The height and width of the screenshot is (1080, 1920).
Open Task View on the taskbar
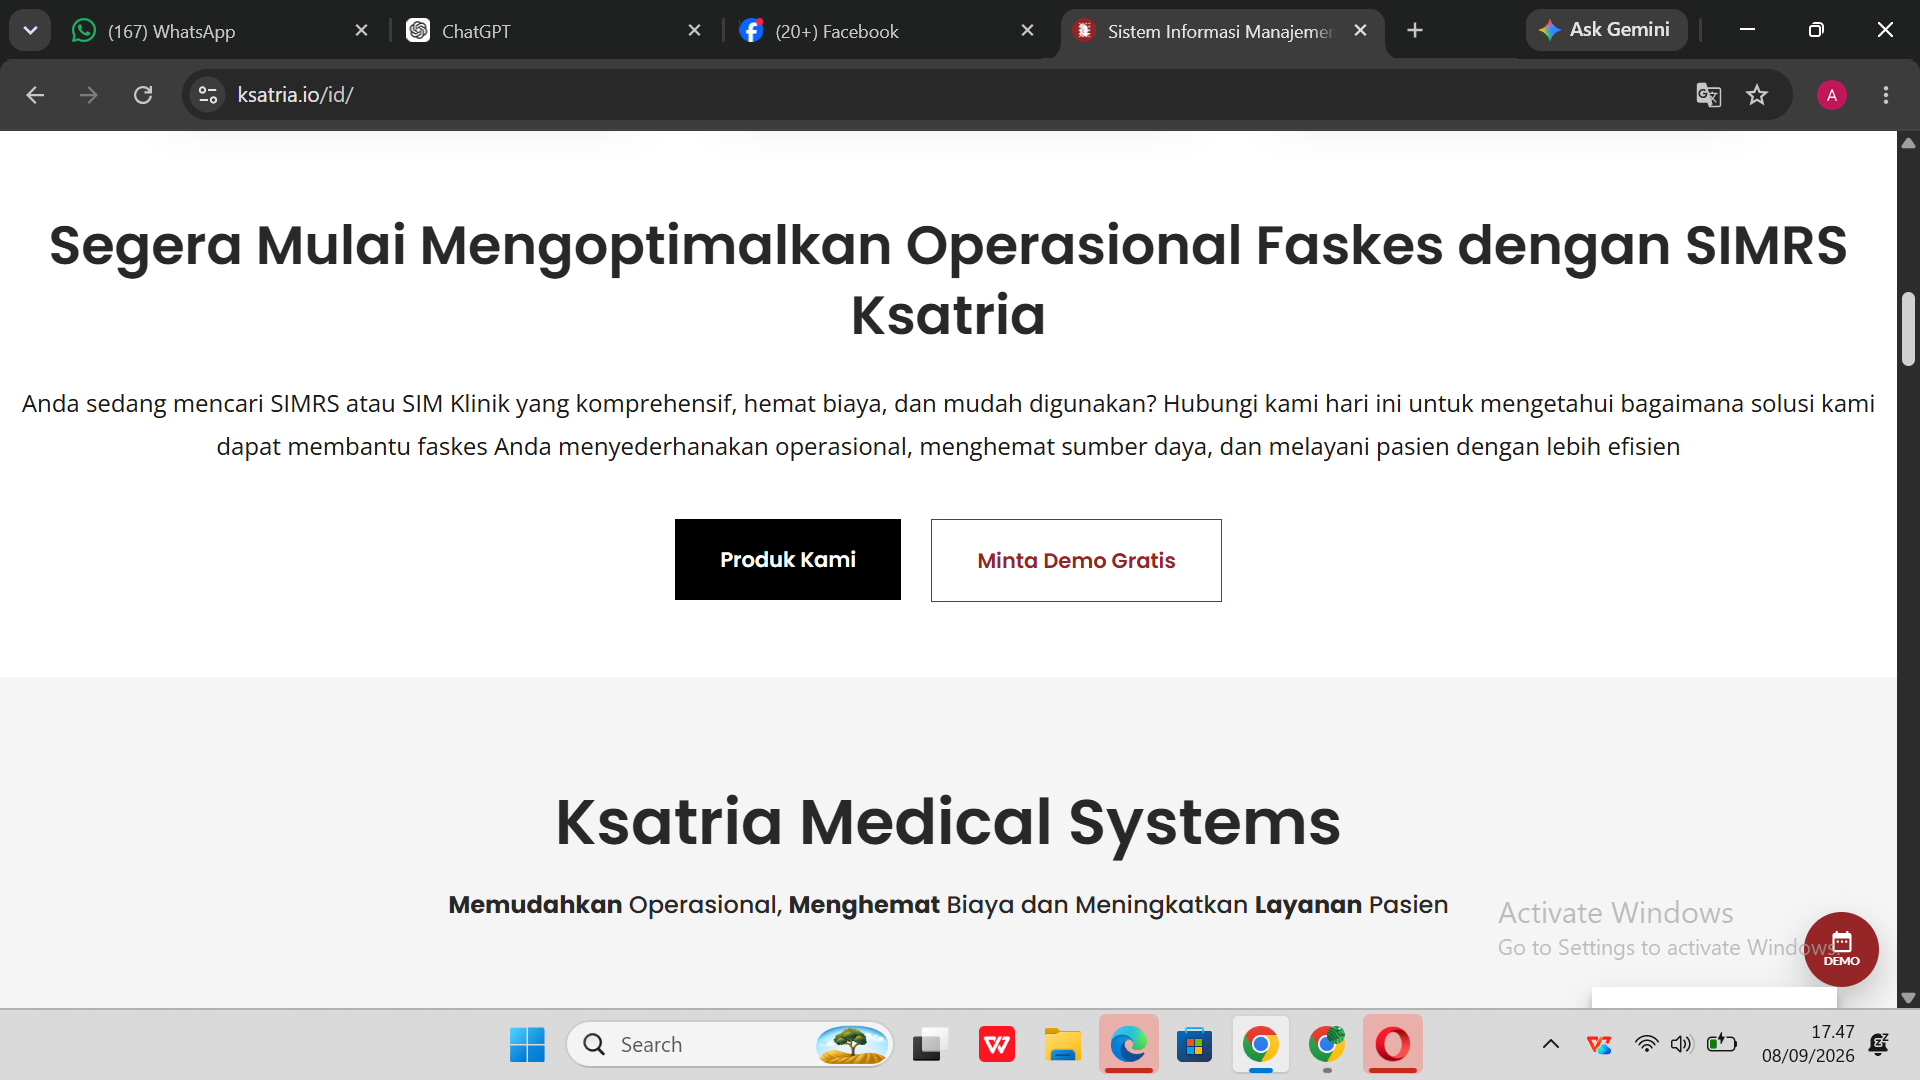pyautogui.click(x=930, y=1045)
